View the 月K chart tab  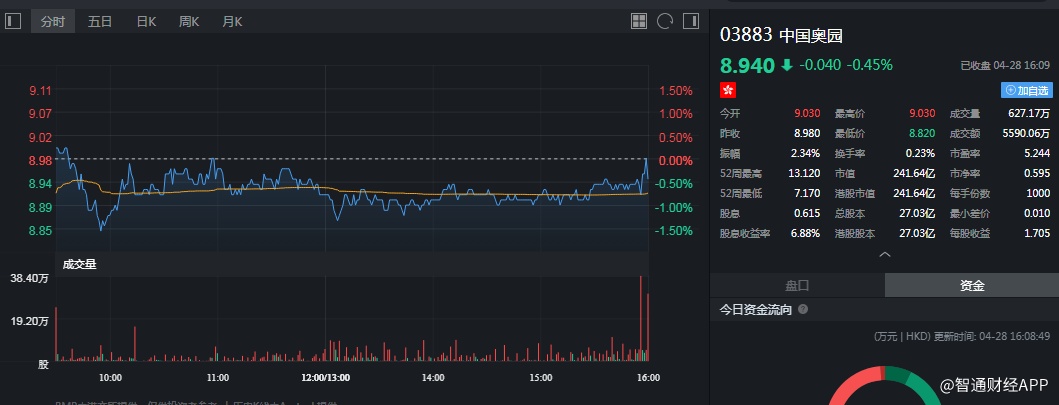coord(232,21)
